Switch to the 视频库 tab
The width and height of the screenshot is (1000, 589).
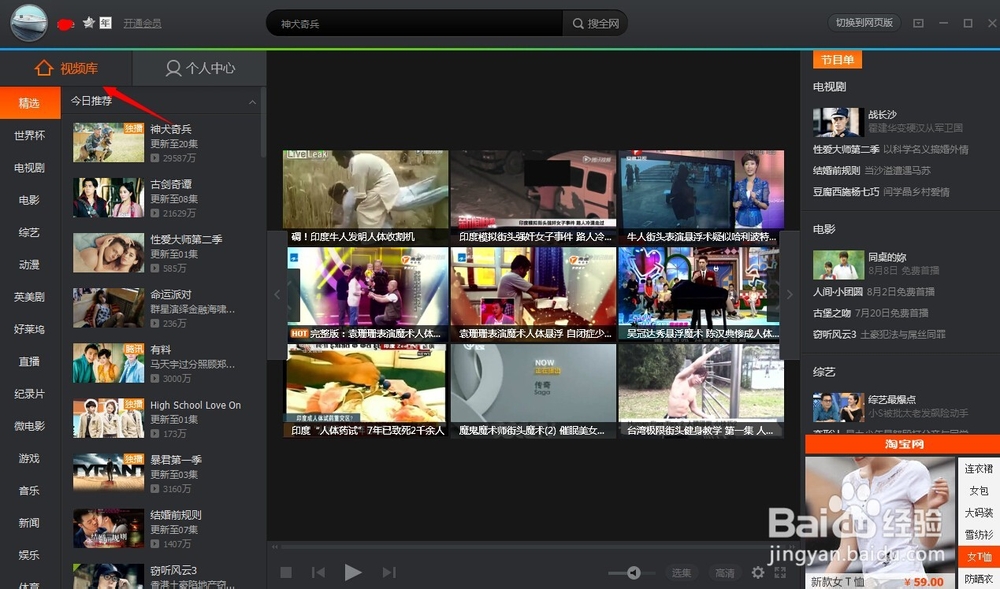[66, 68]
